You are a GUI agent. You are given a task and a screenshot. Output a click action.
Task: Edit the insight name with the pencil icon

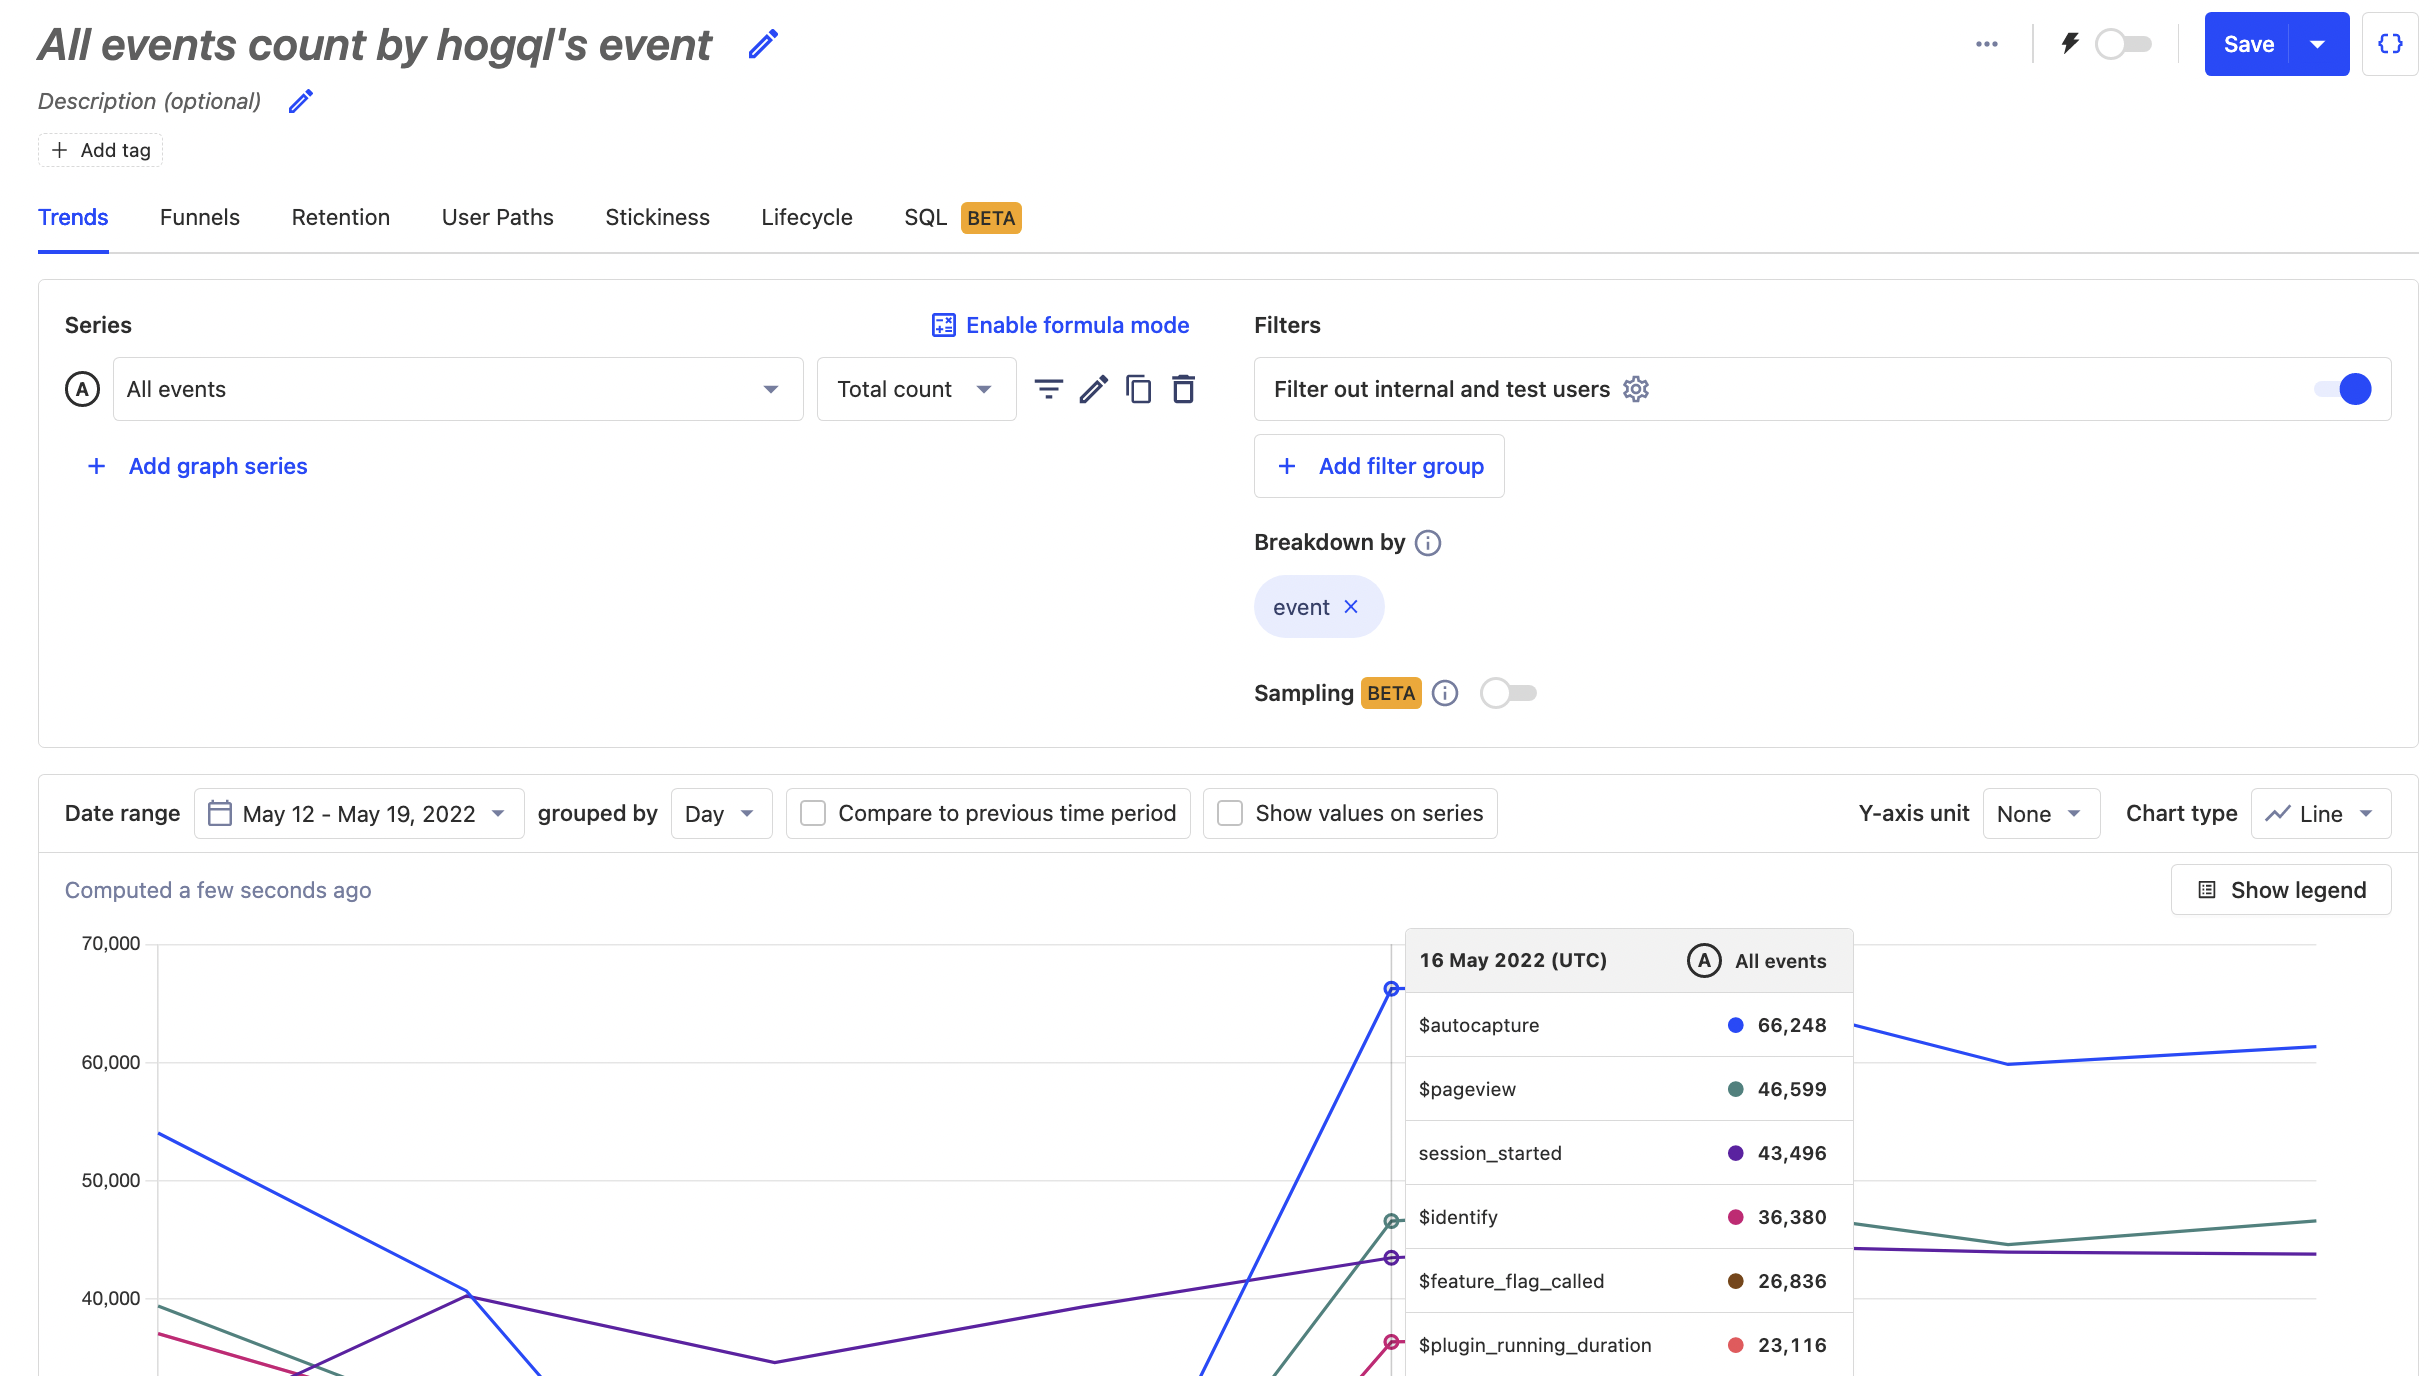click(x=763, y=44)
